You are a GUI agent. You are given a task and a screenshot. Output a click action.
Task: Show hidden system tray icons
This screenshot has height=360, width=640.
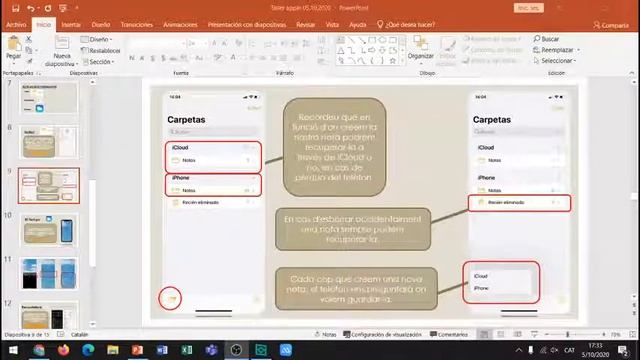click(519, 350)
